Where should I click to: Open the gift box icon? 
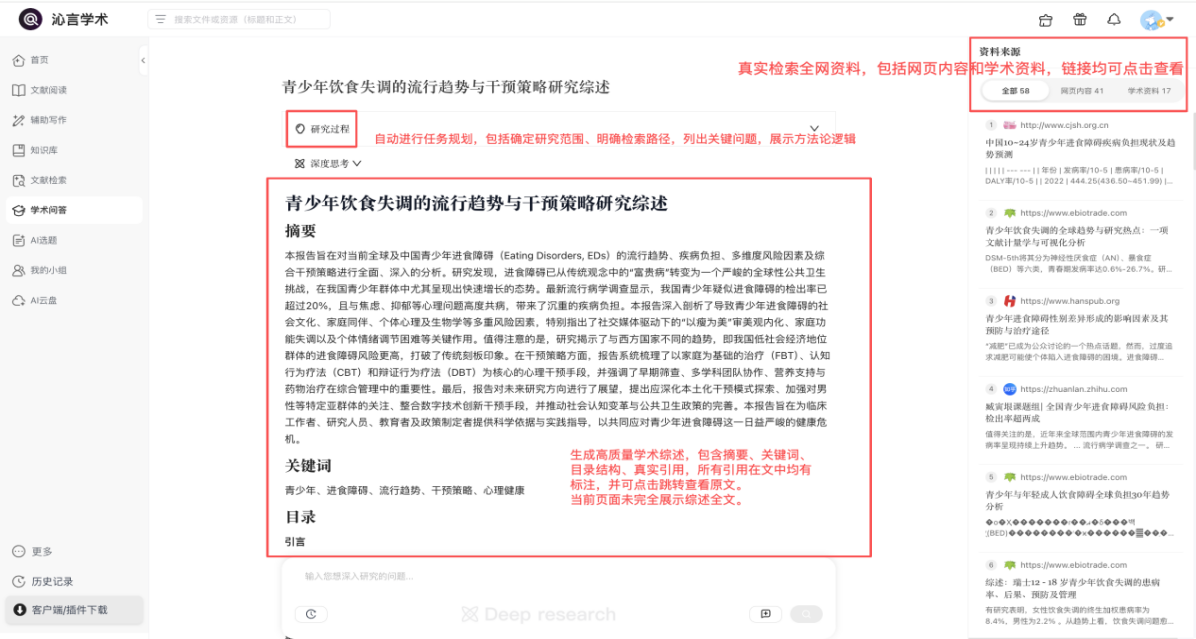tap(1079, 20)
